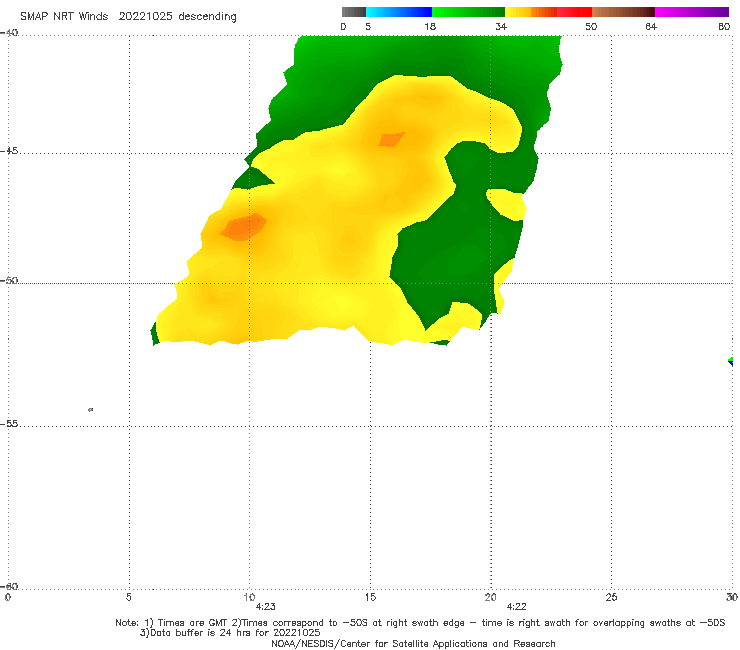740x650 pixels.
Task: Click the color bar label '80'
Action: 724,26
